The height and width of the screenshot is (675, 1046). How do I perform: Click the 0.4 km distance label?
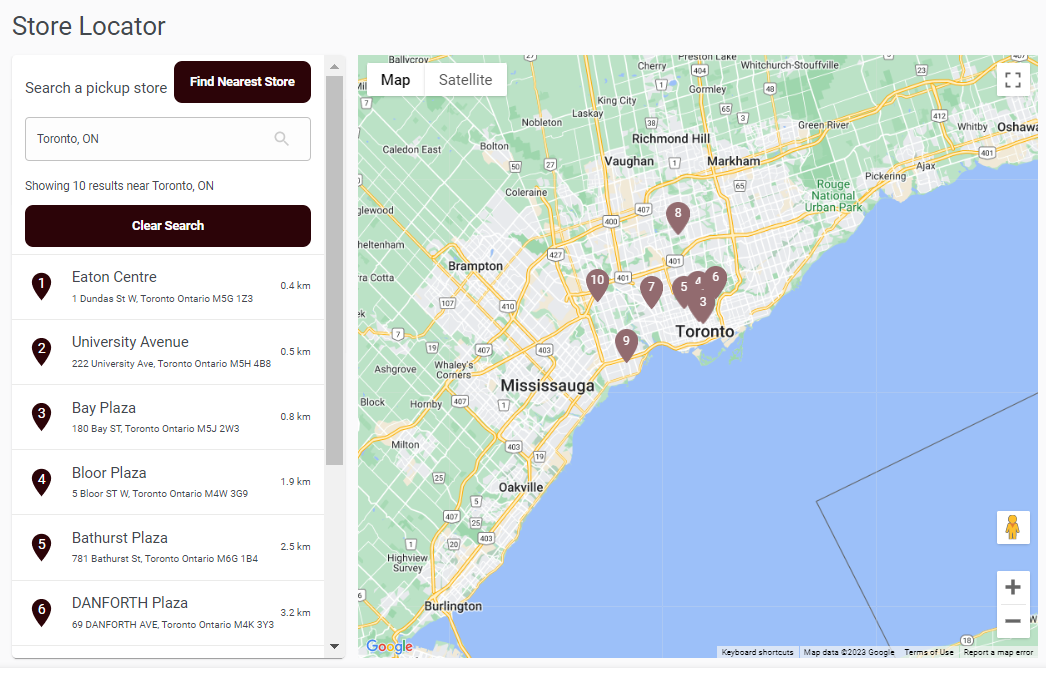click(x=296, y=285)
